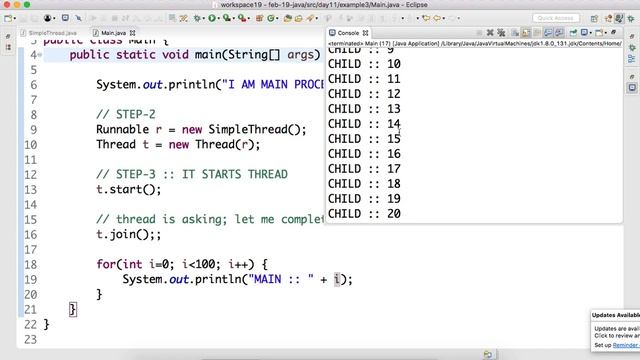This screenshot has width=640, height=360.
Task: Click the Coverage run icon
Action: [x=227, y=18]
